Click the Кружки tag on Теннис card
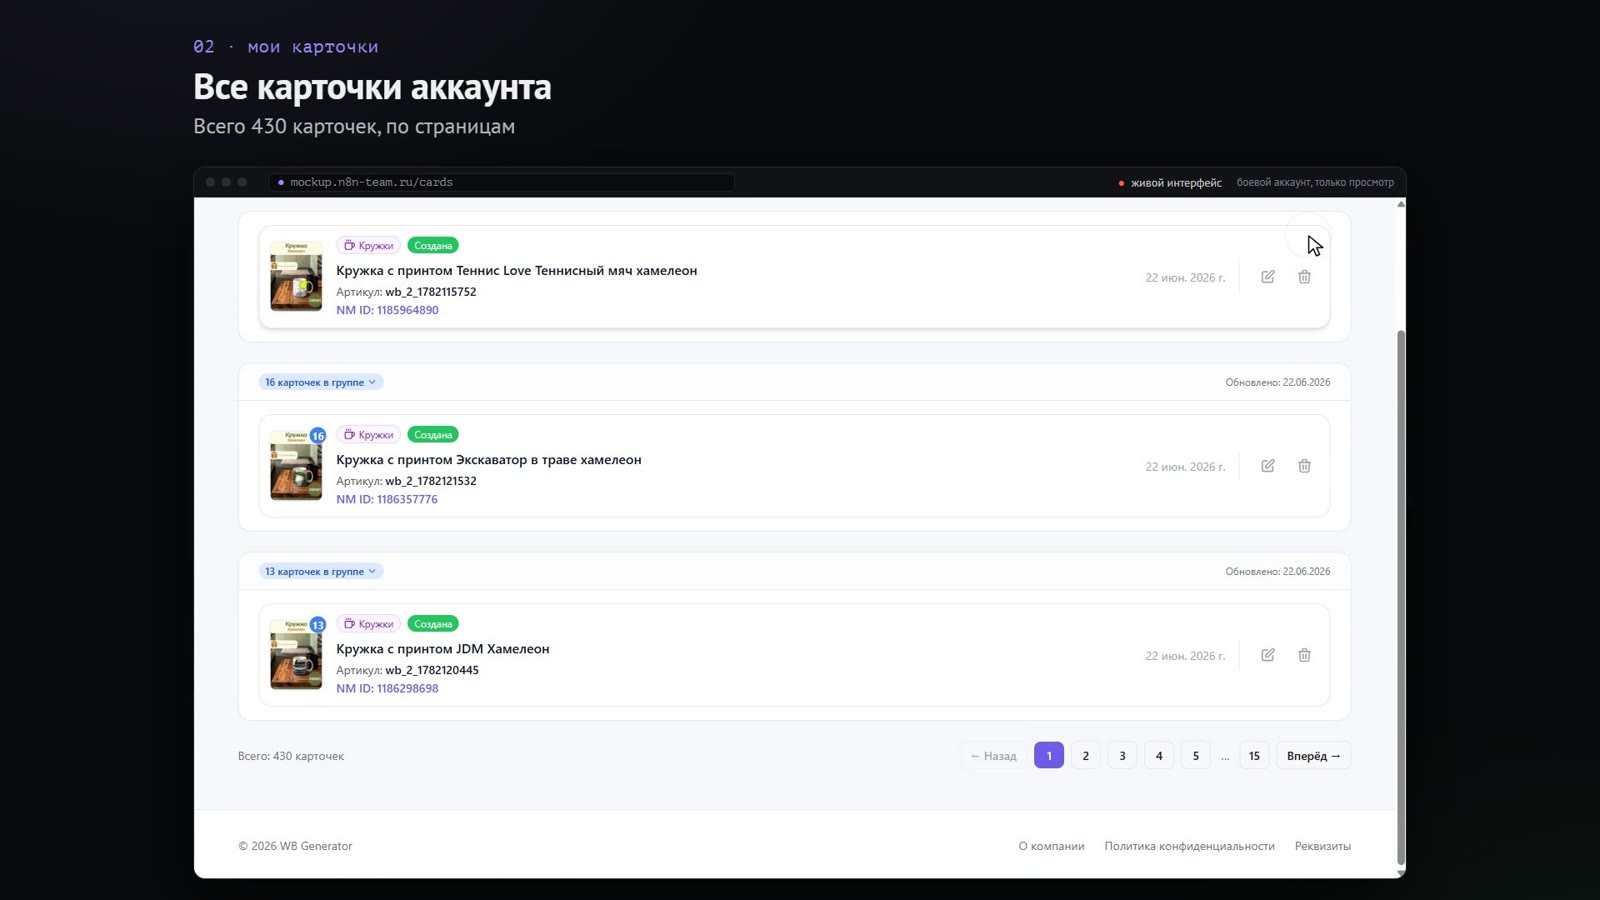1600x900 pixels. tap(368, 245)
